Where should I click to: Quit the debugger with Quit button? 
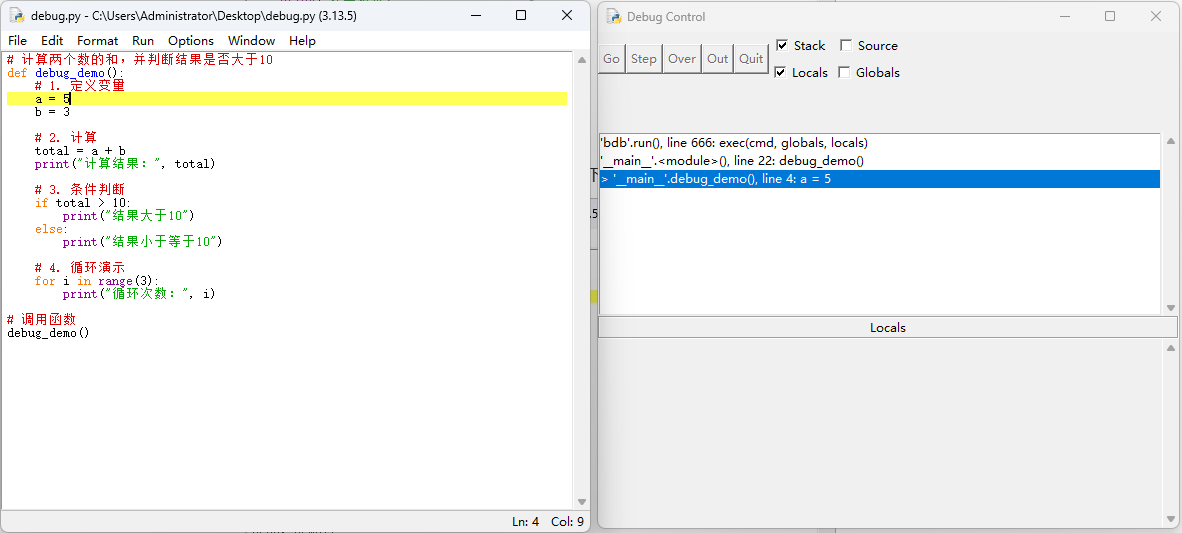tap(751, 59)
